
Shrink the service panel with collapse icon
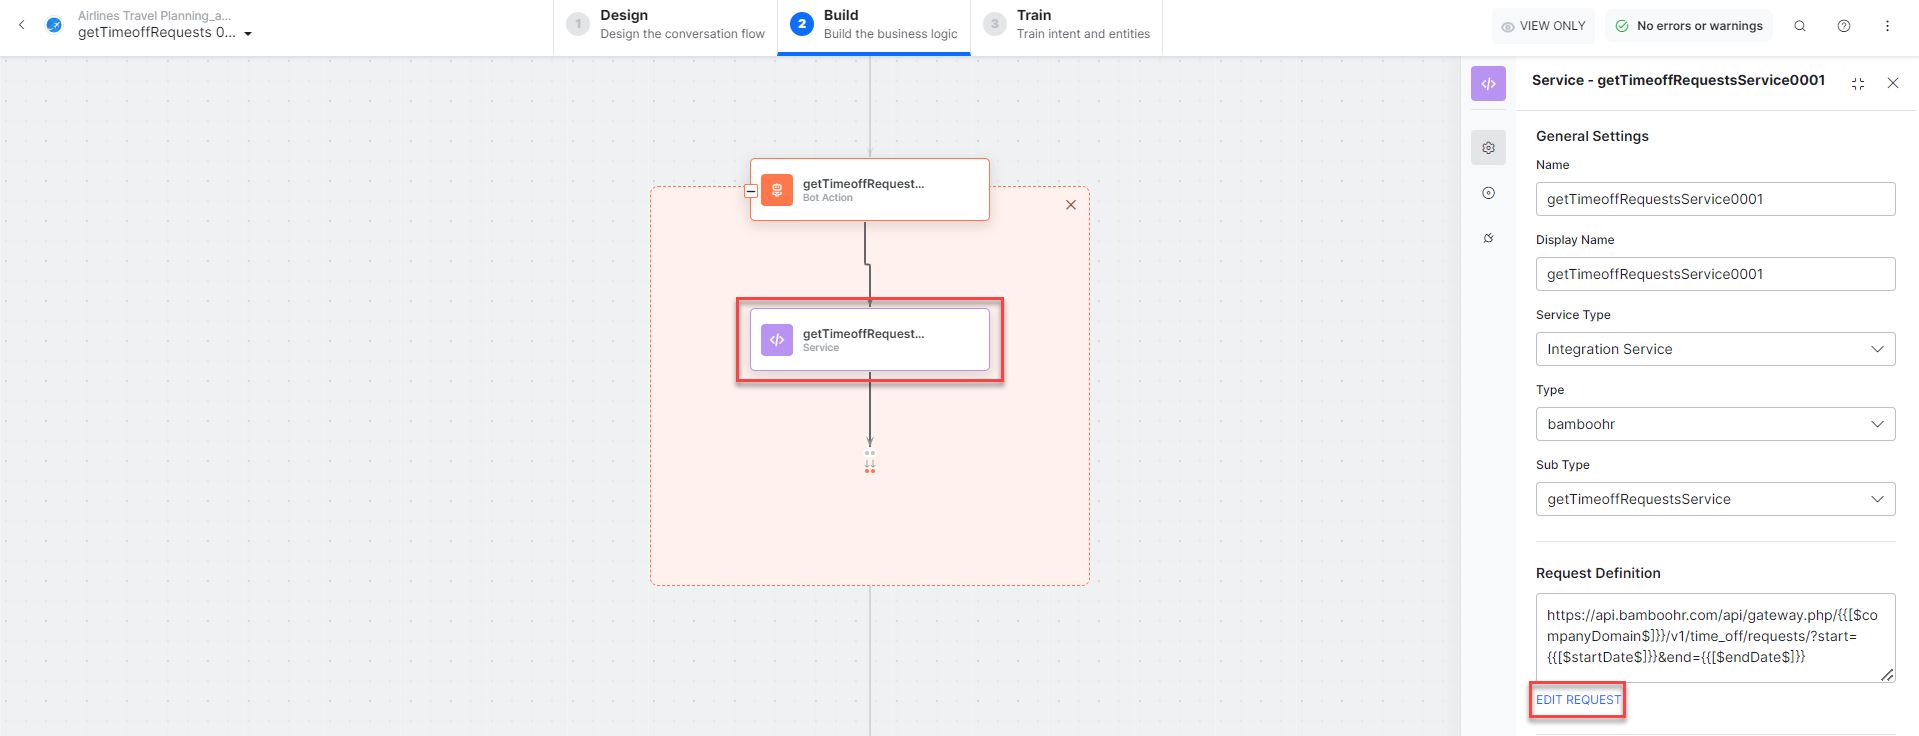[x=1857, y=84]
